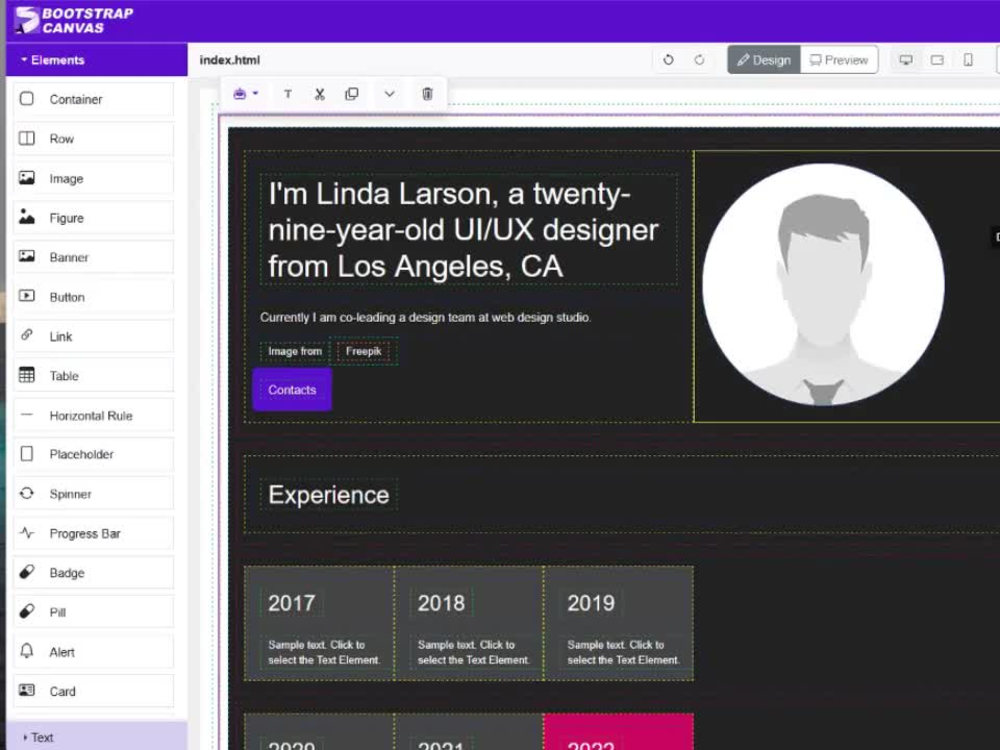
Task: Select the 2017 year heading
Action: (x=291, y=603)
